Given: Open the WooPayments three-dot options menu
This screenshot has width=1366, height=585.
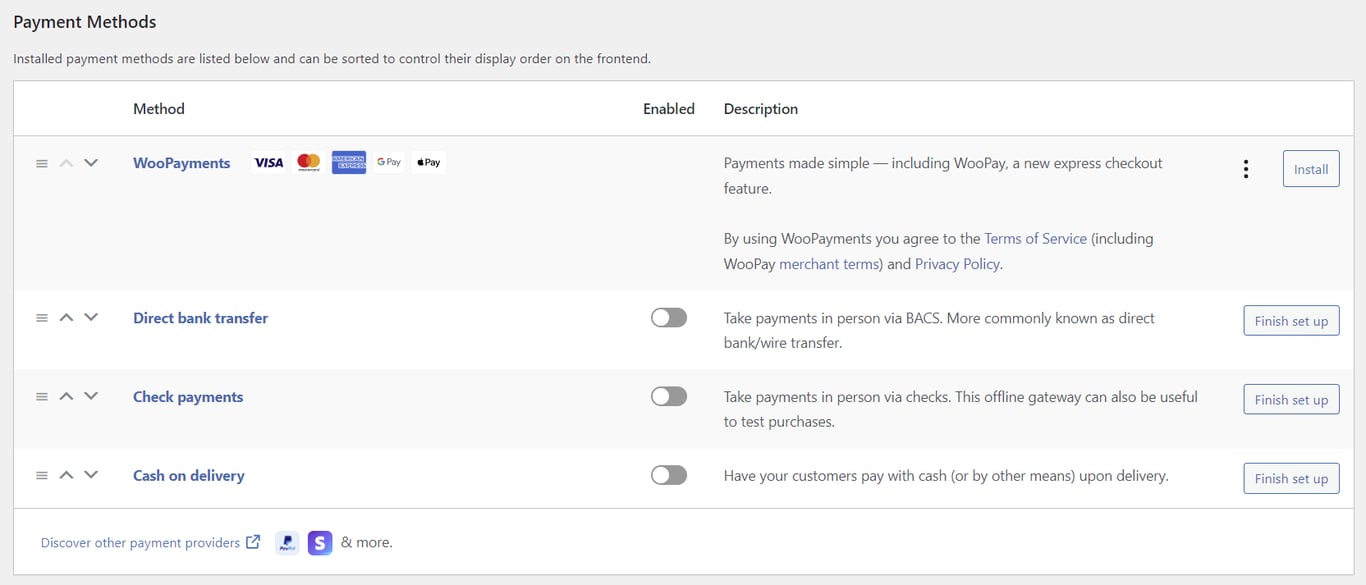Looking at the screenshot, I should [x=1245, y=168].
